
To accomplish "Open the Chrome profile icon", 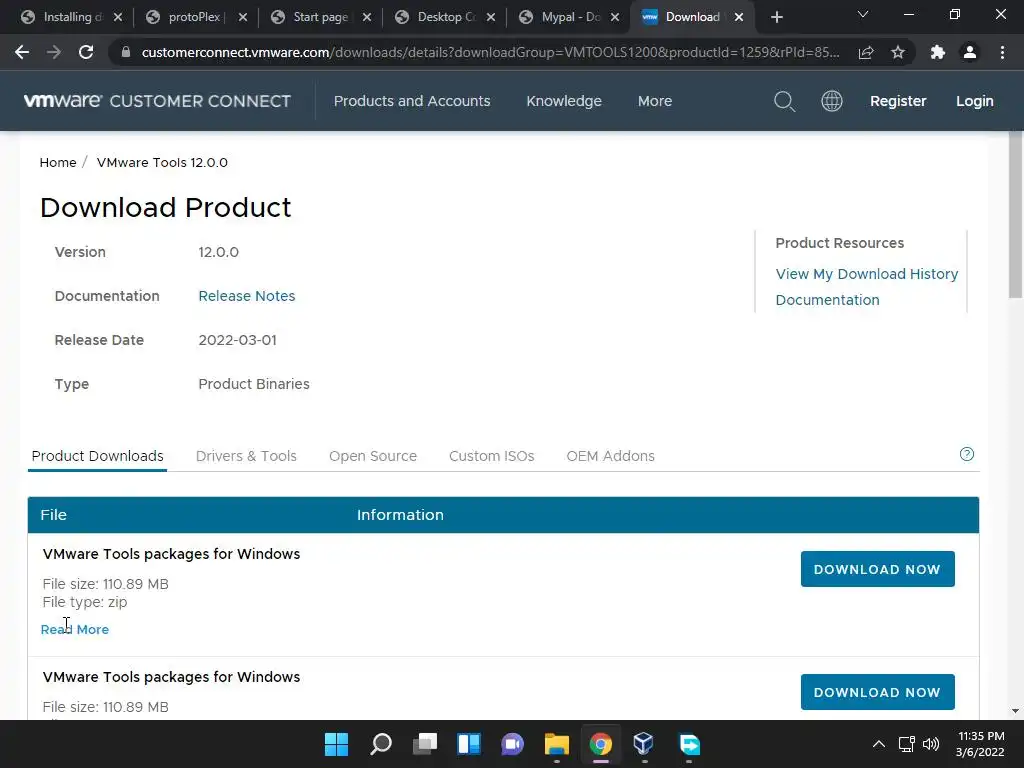I will 970,52.
